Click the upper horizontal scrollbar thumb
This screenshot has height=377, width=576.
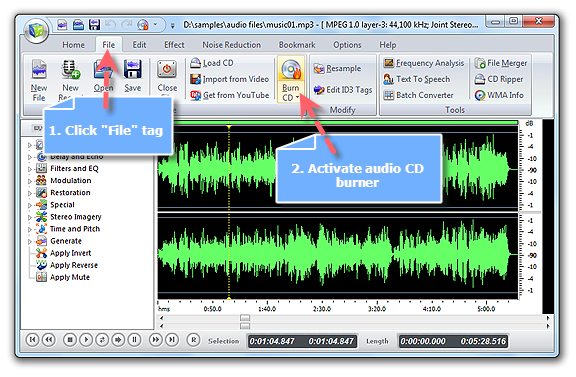click(245, 318)
